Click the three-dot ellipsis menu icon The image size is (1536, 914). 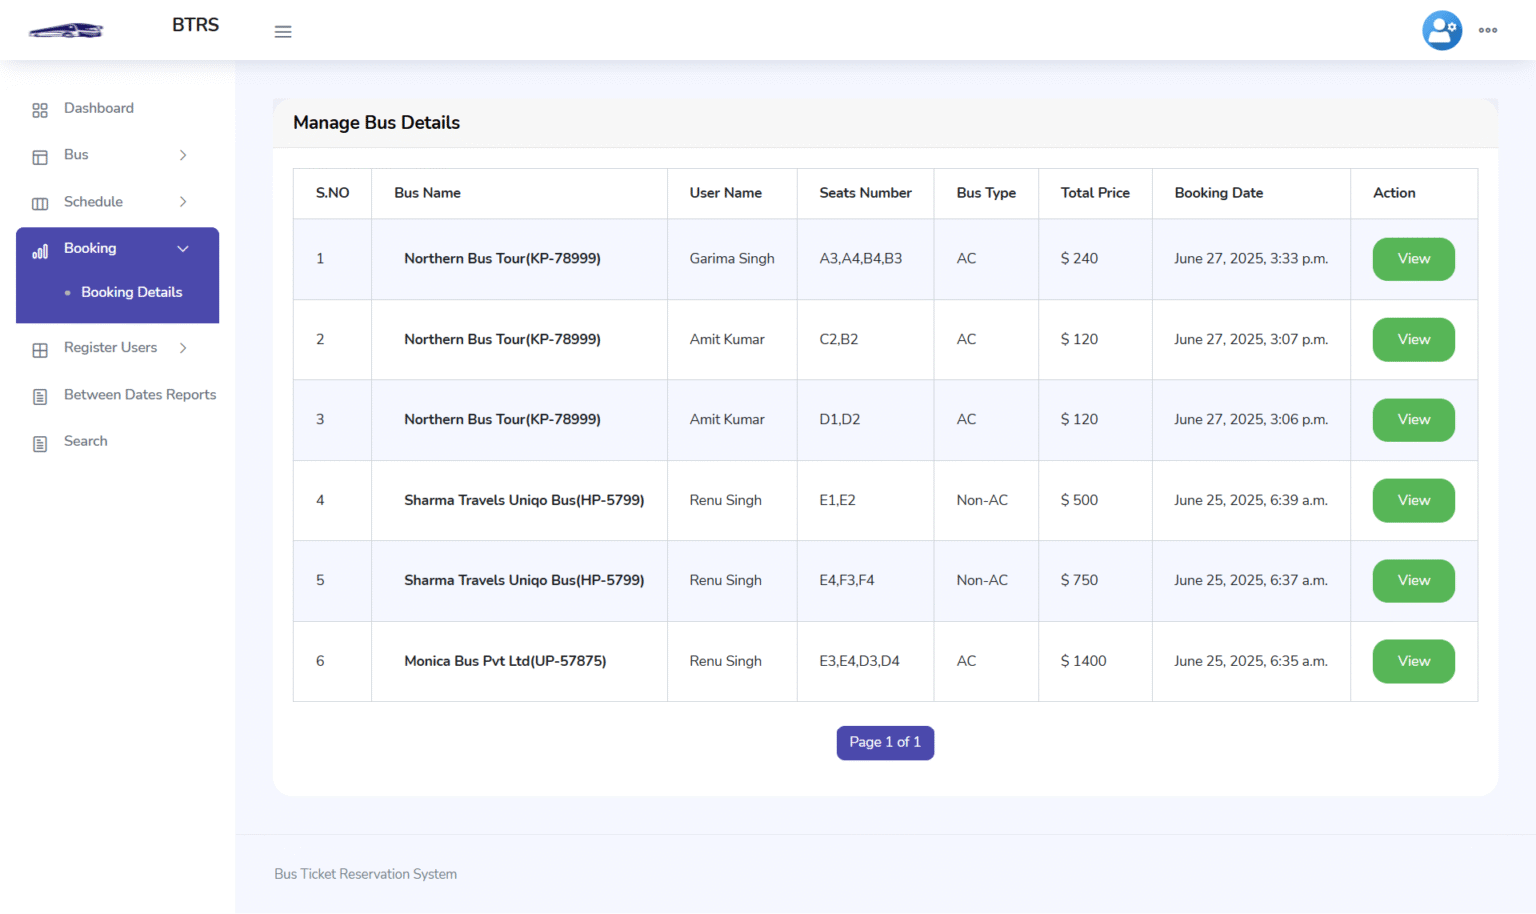pos(1488,31)
